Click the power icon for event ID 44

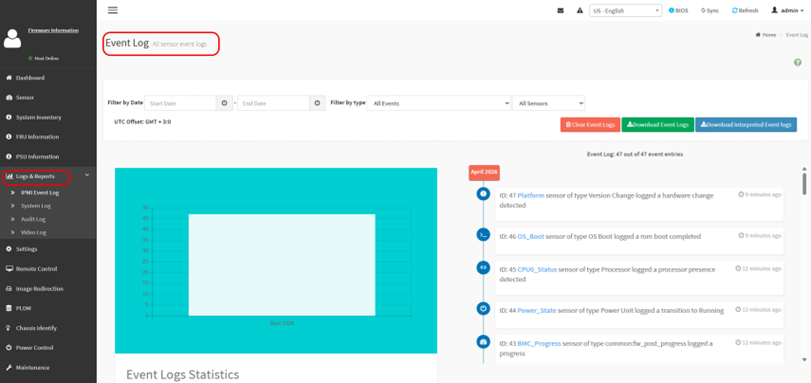pos(483,308)
